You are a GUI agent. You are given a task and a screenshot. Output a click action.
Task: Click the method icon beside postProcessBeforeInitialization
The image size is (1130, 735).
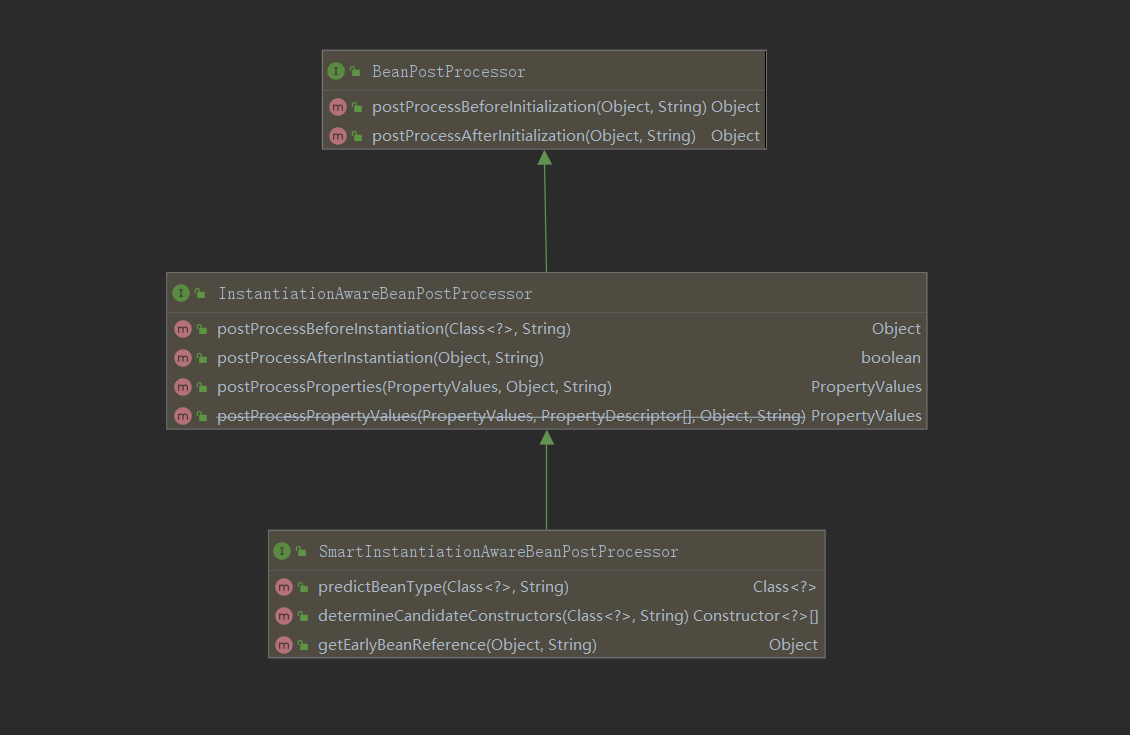[x=338, y=106]
